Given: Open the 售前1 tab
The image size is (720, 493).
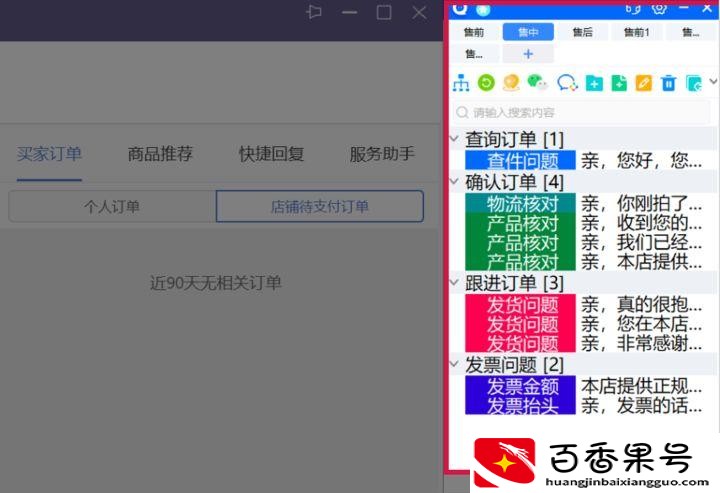Looking at the screenshot, I should [636, 32].
